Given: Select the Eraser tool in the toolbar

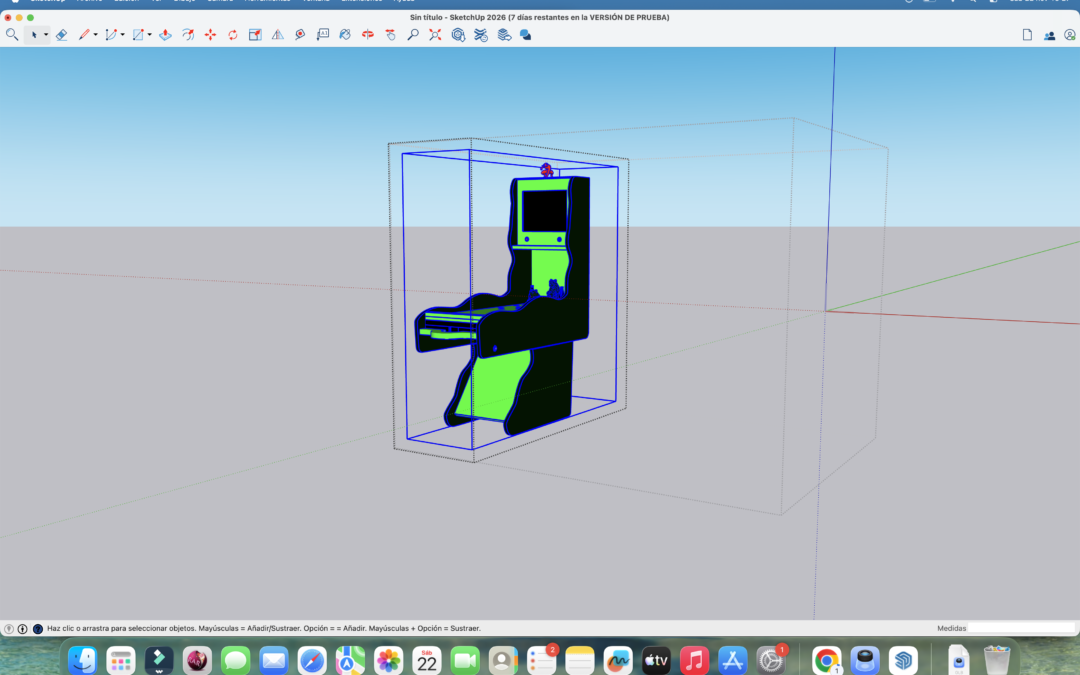Looking at the screenshot, I should tap(61, 35).
